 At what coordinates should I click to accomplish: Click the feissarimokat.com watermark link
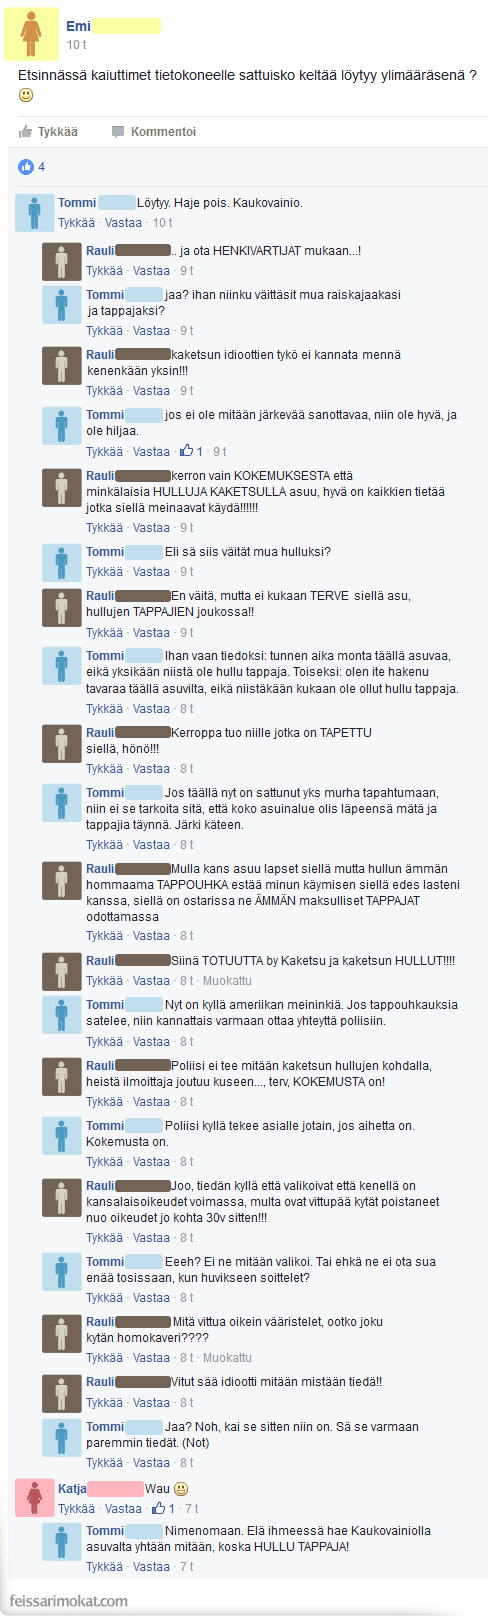(69, 1601)
